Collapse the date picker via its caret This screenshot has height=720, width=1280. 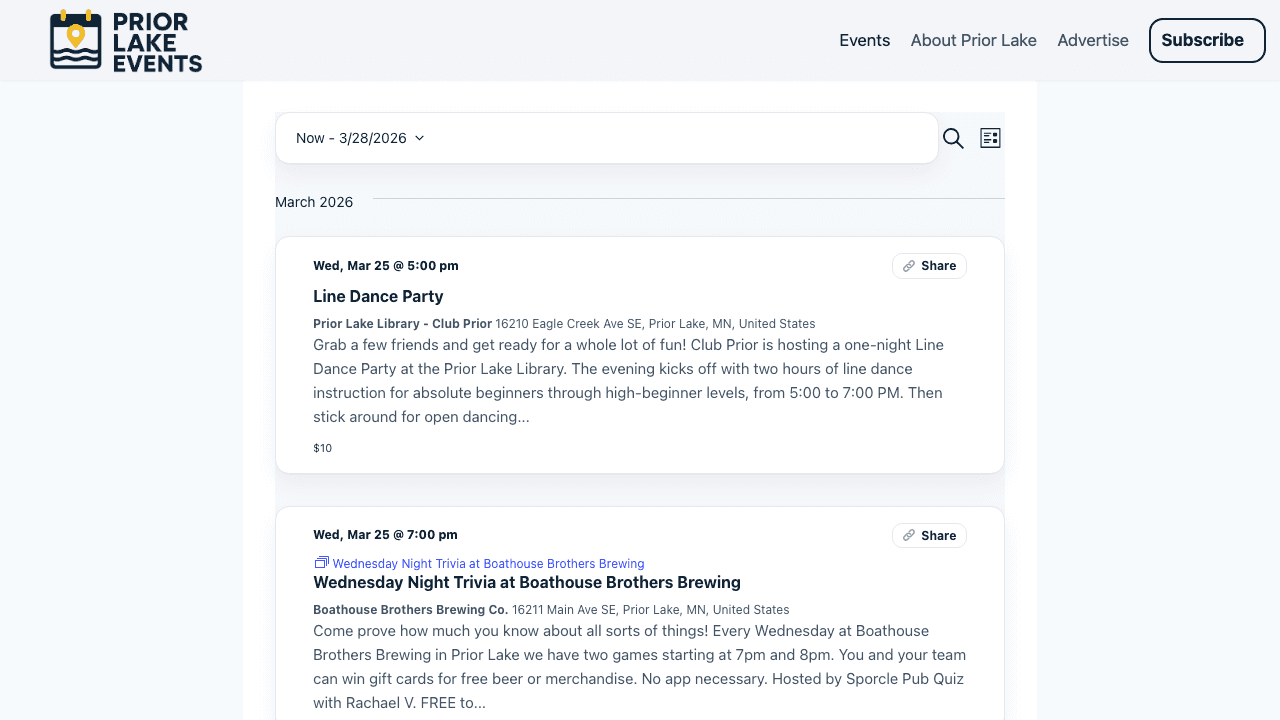pyautogui.click(x=419, y=138)
